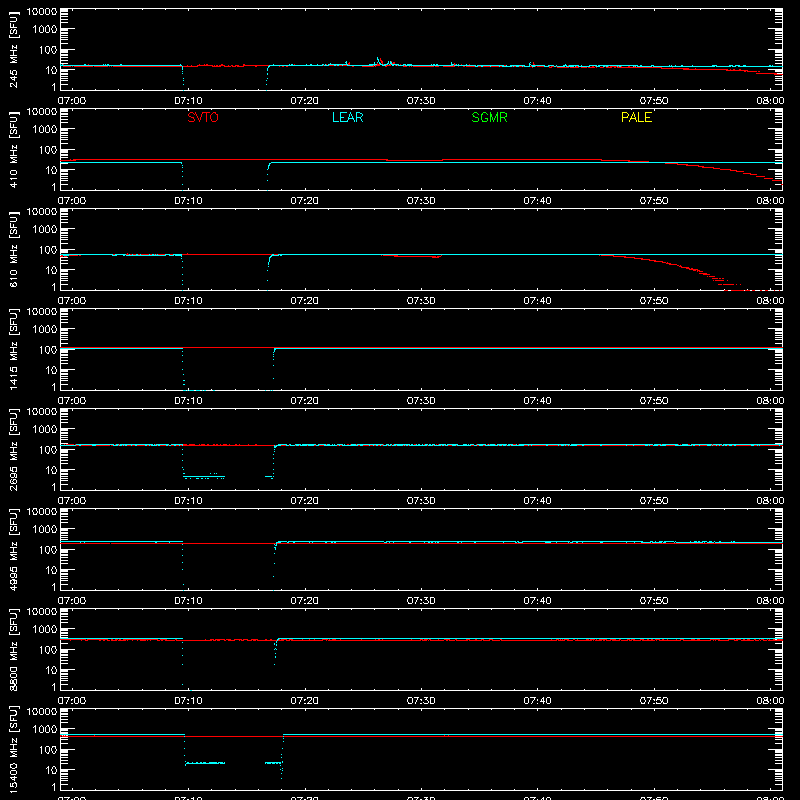Click the green SGMR legend label

489,117
